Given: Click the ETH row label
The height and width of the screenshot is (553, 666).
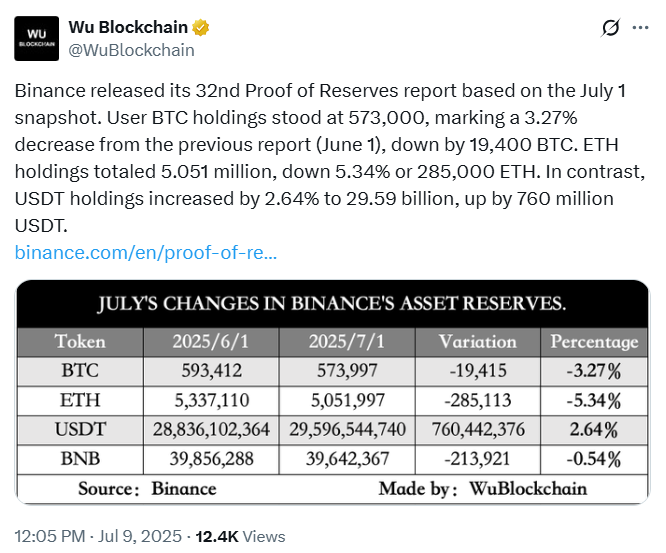Looking at the screenshot, I should tap(80, 401).
